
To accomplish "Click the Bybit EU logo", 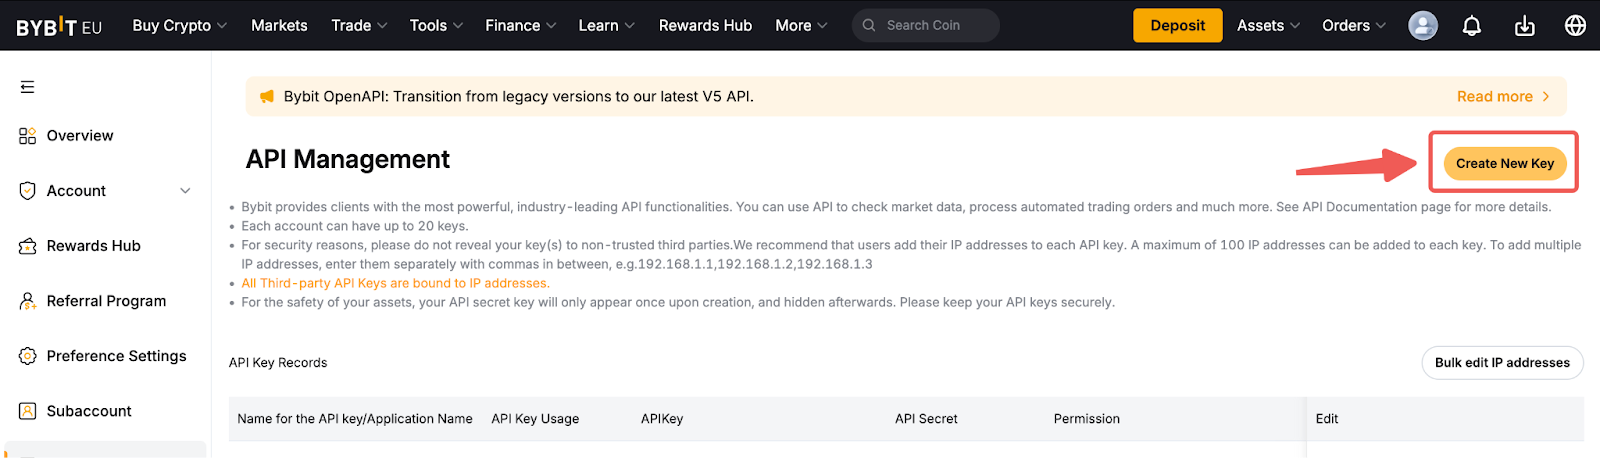I will pyautogui.click(x=59, y=26).
